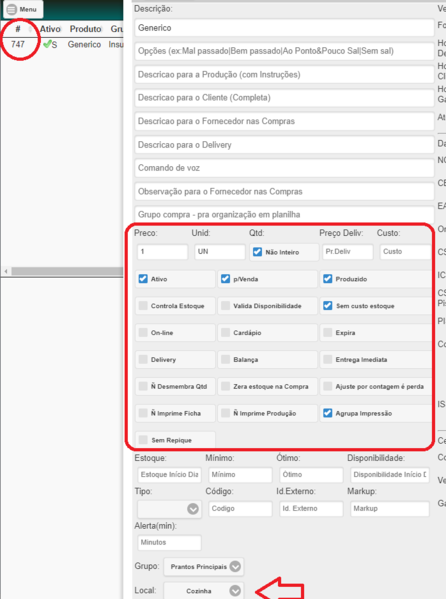Image resolution: width=446 pixels, height=599 pixels.
Task: Focus the Disponibilidade Início field
Action: click(390, 475)
